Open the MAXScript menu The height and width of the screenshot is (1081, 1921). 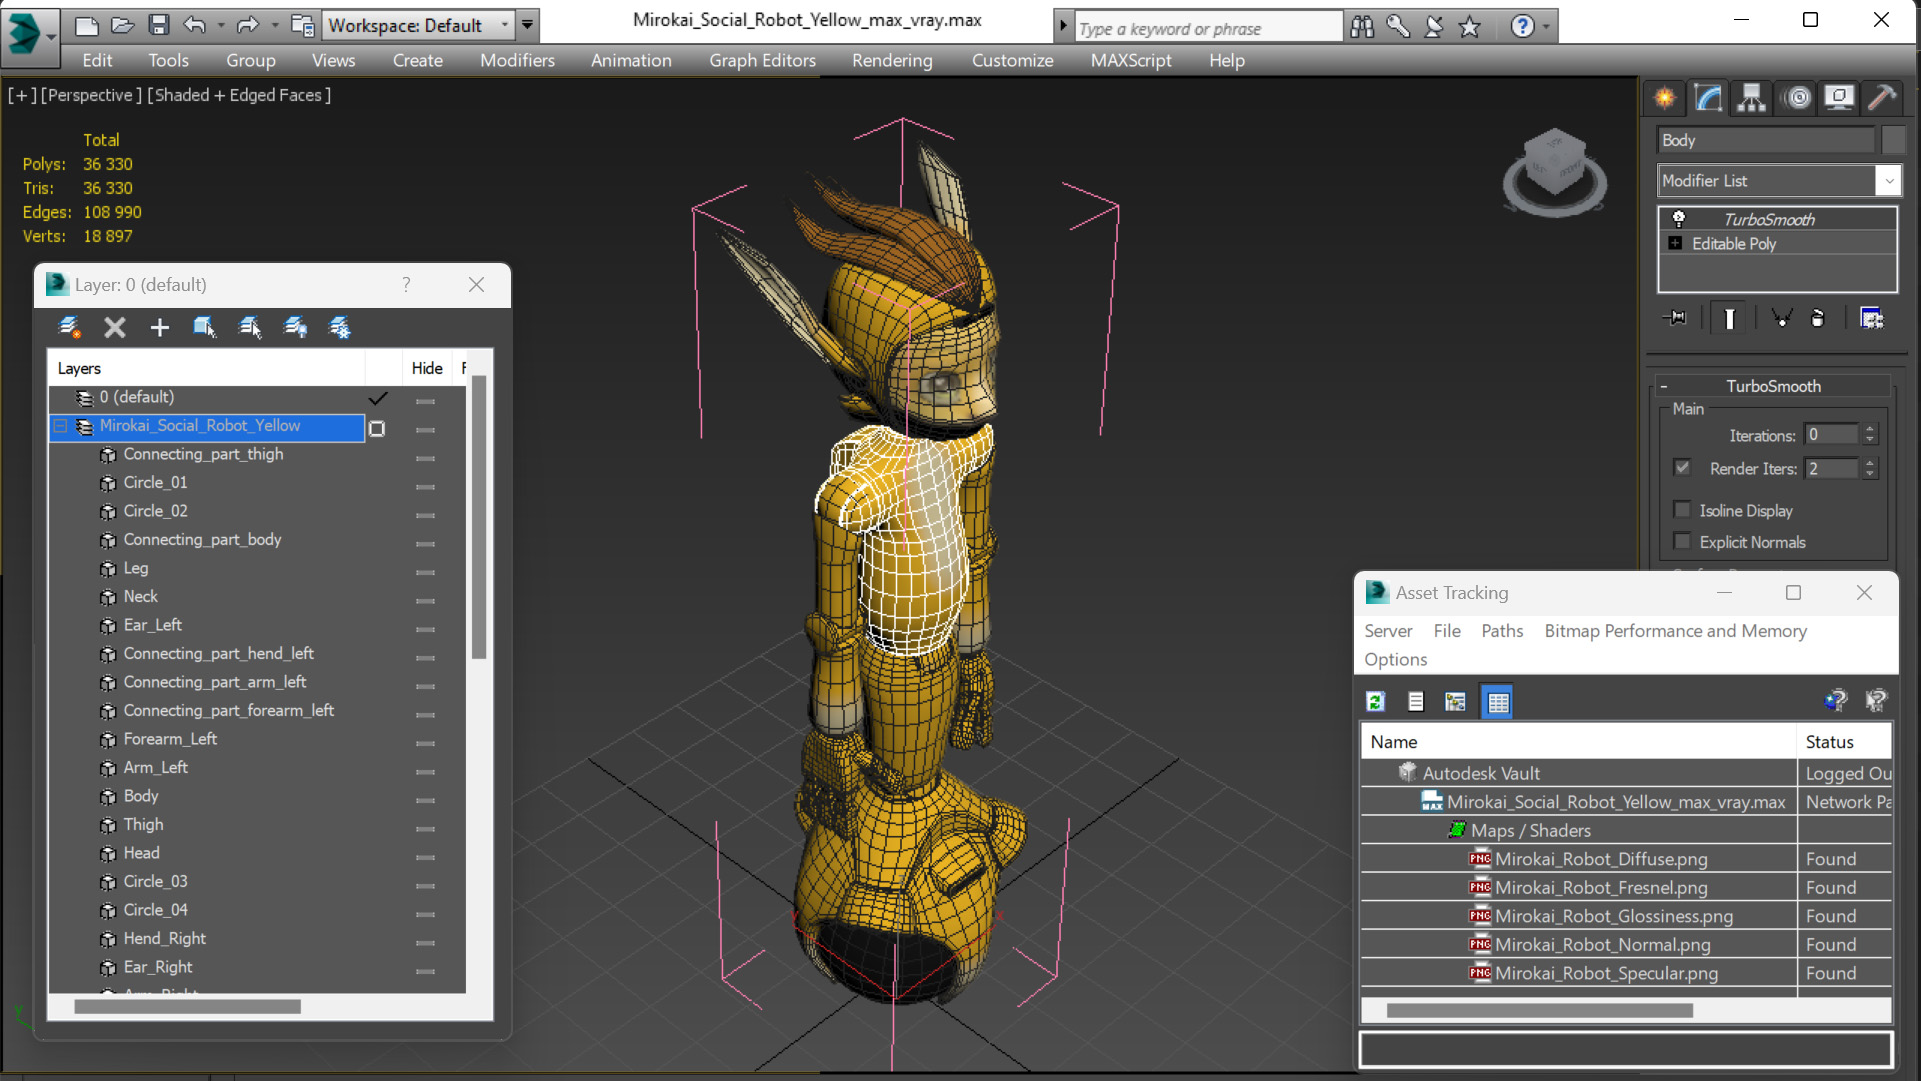click(1131, 60)
